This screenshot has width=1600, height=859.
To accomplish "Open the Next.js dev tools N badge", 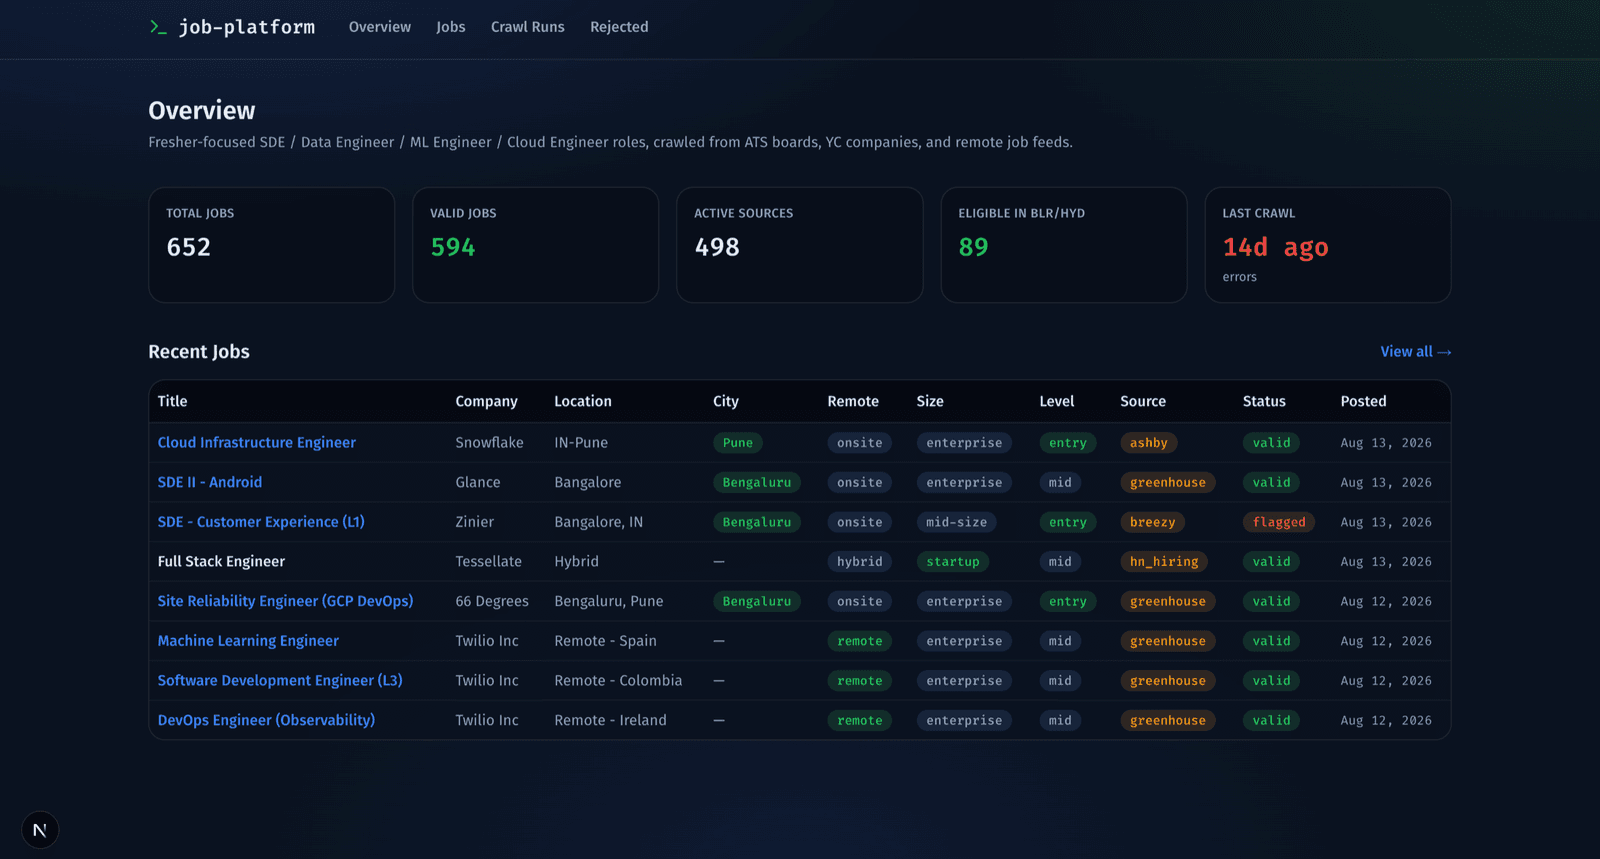I will coord(40,830).
